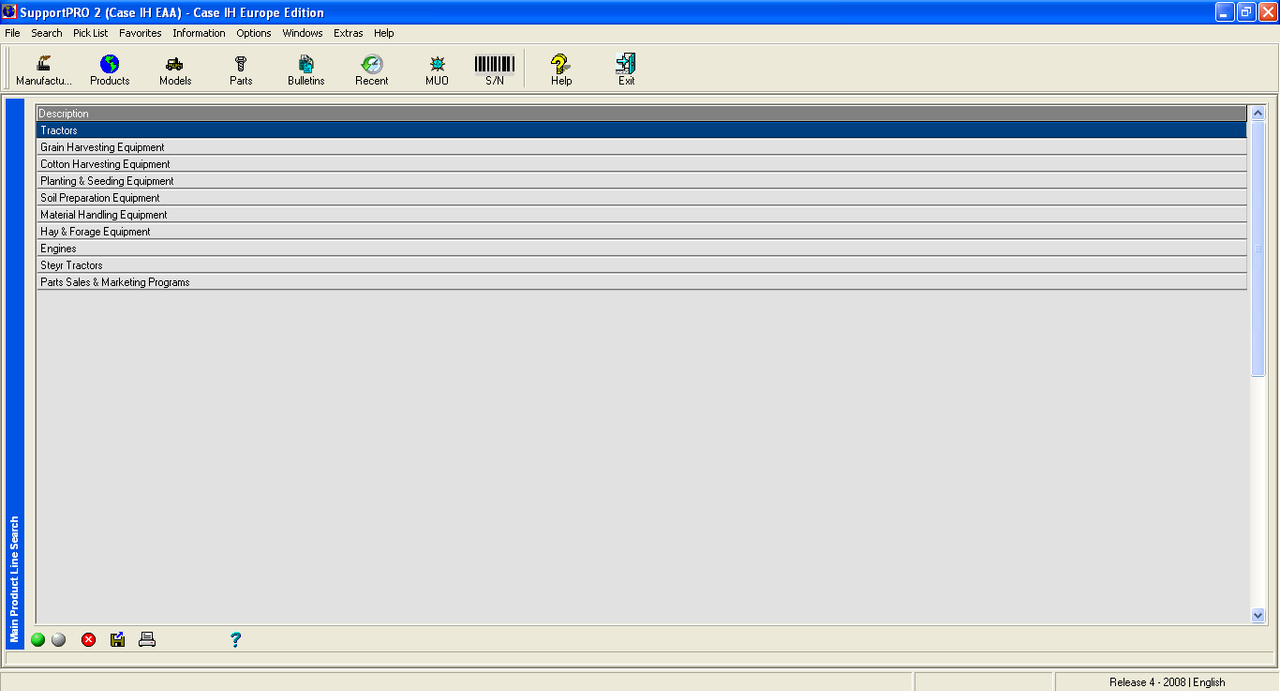Open the Options menu
This screenshot has height=691, width=1280.
click(254, 33)
